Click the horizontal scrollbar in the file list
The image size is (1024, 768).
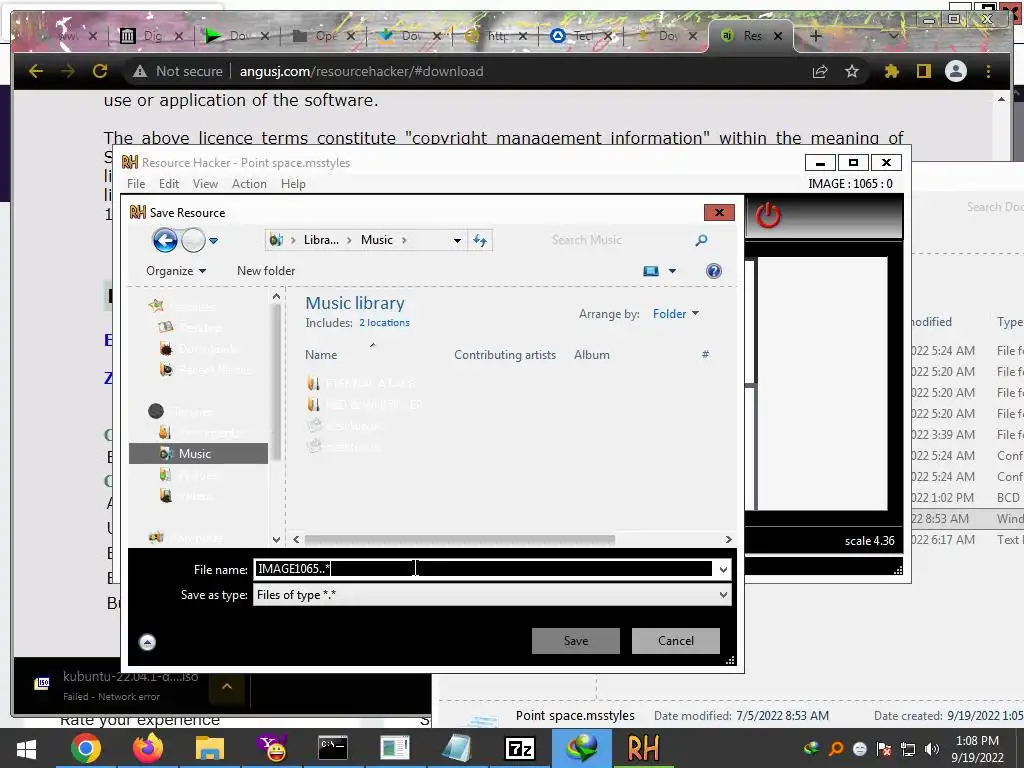click(460, 539)
